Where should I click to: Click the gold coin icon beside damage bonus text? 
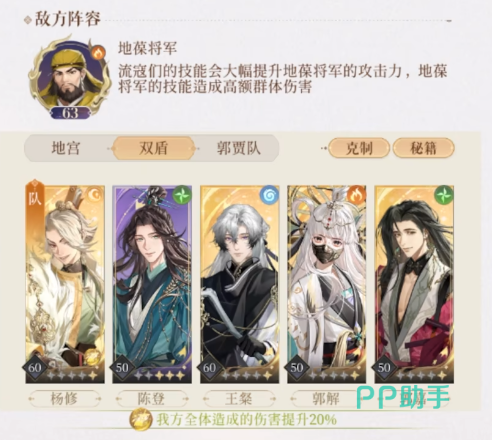(x=141, y=419)
